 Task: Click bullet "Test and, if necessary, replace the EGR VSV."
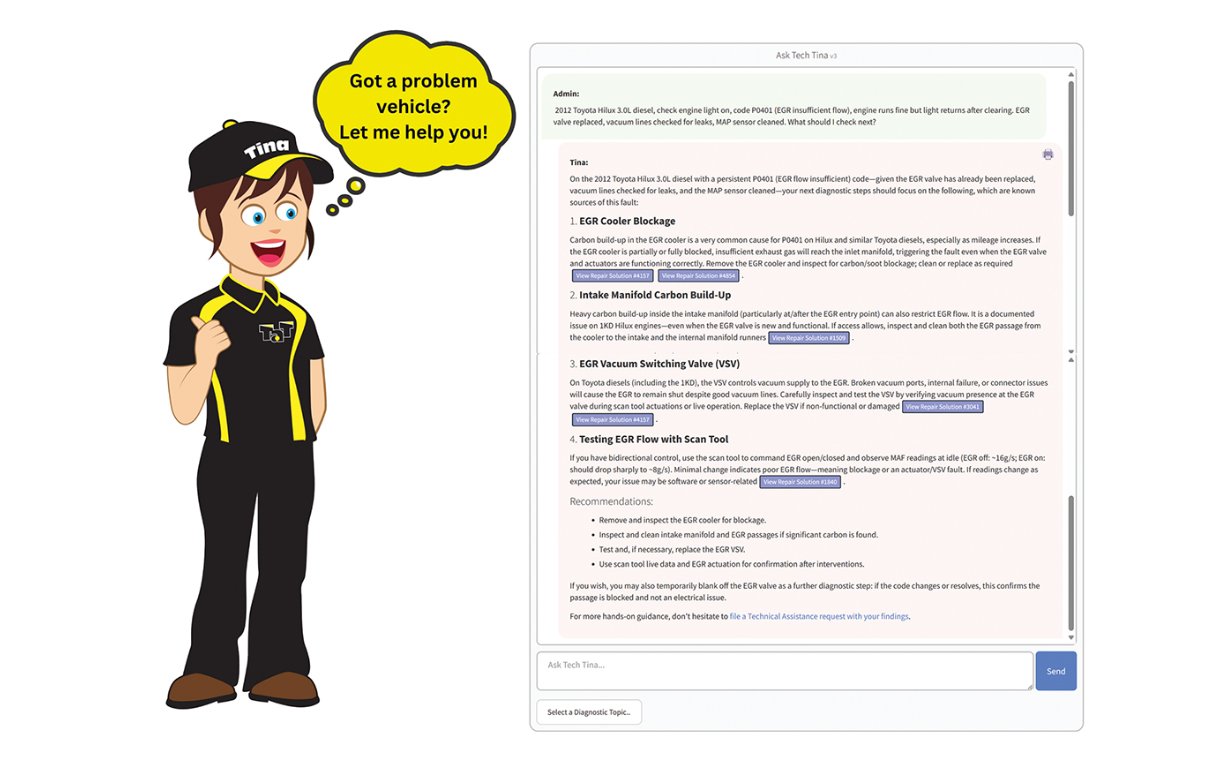click(x=672, y=550)
